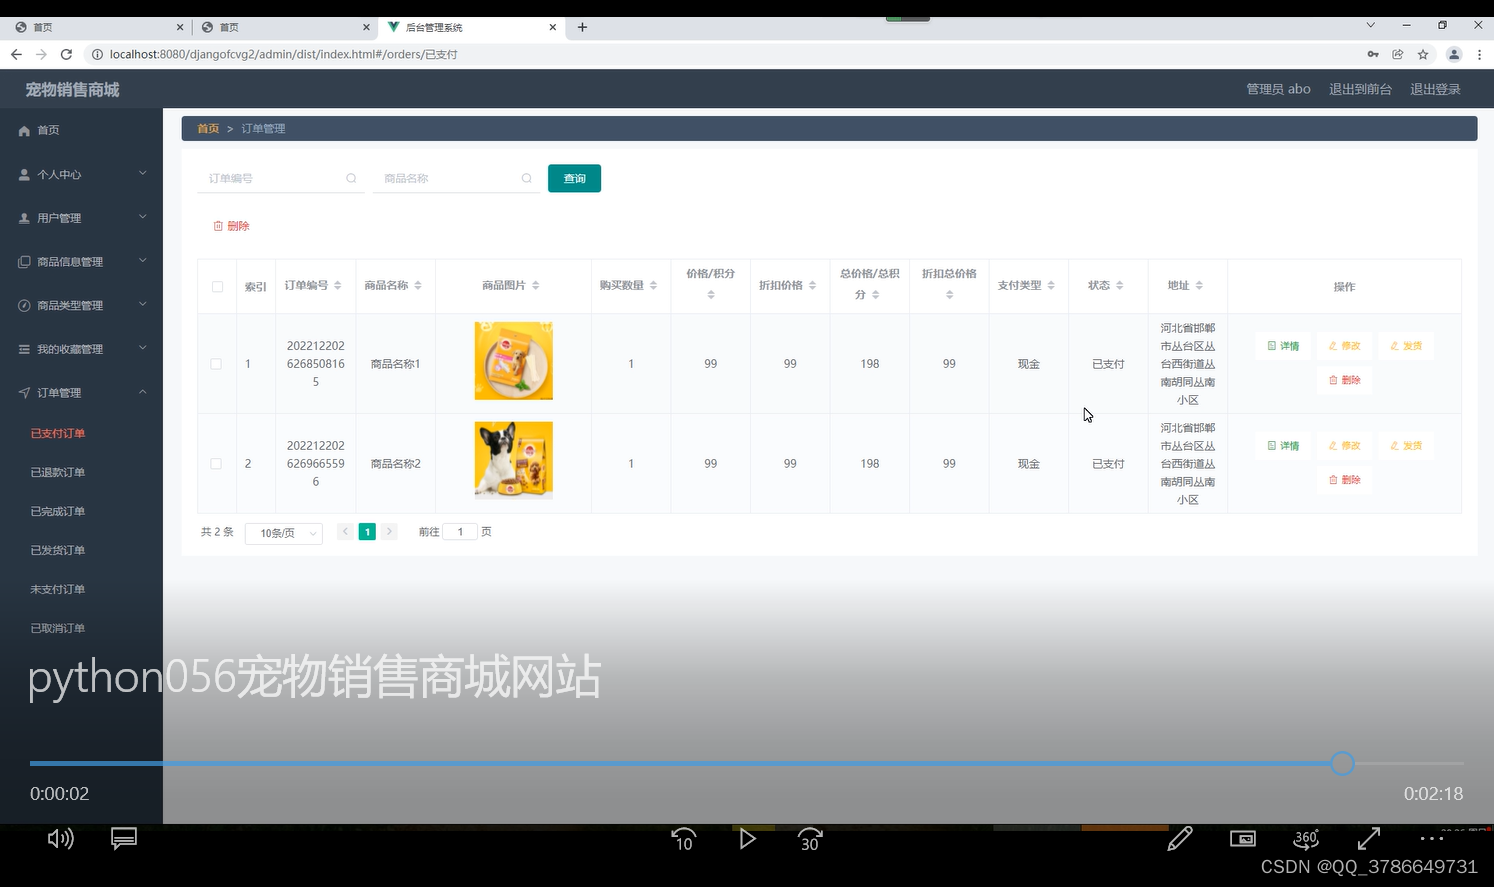The width and height of the screenshot is (1494, 887).
Task: Click the 订单编号 search input
Action: click(x=281, y=178)
